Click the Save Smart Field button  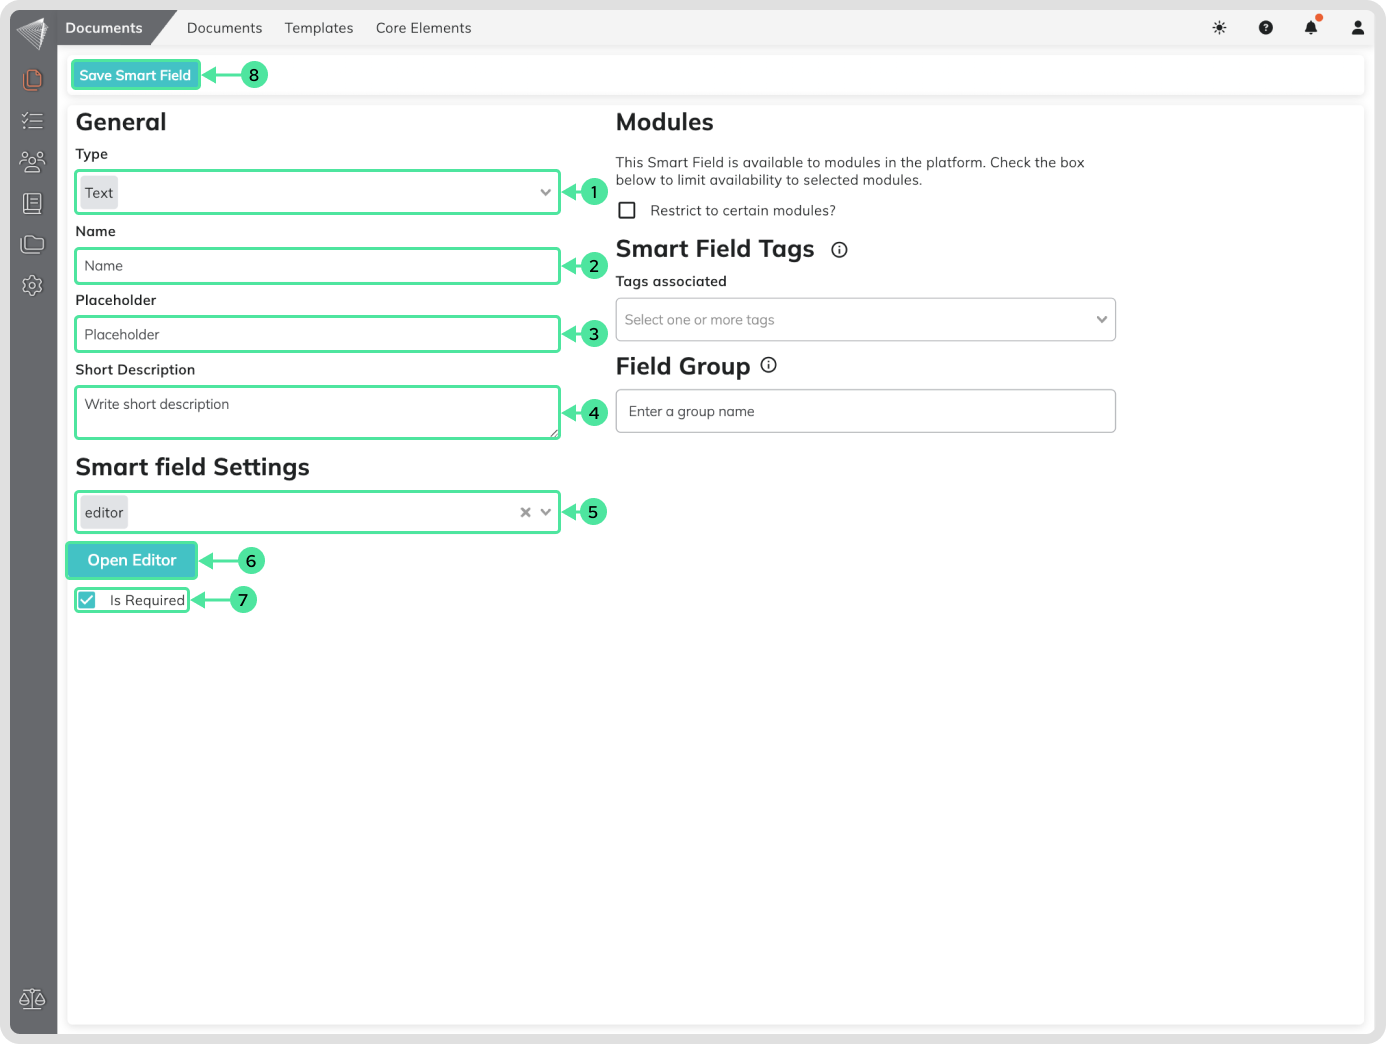coord(135,75)
